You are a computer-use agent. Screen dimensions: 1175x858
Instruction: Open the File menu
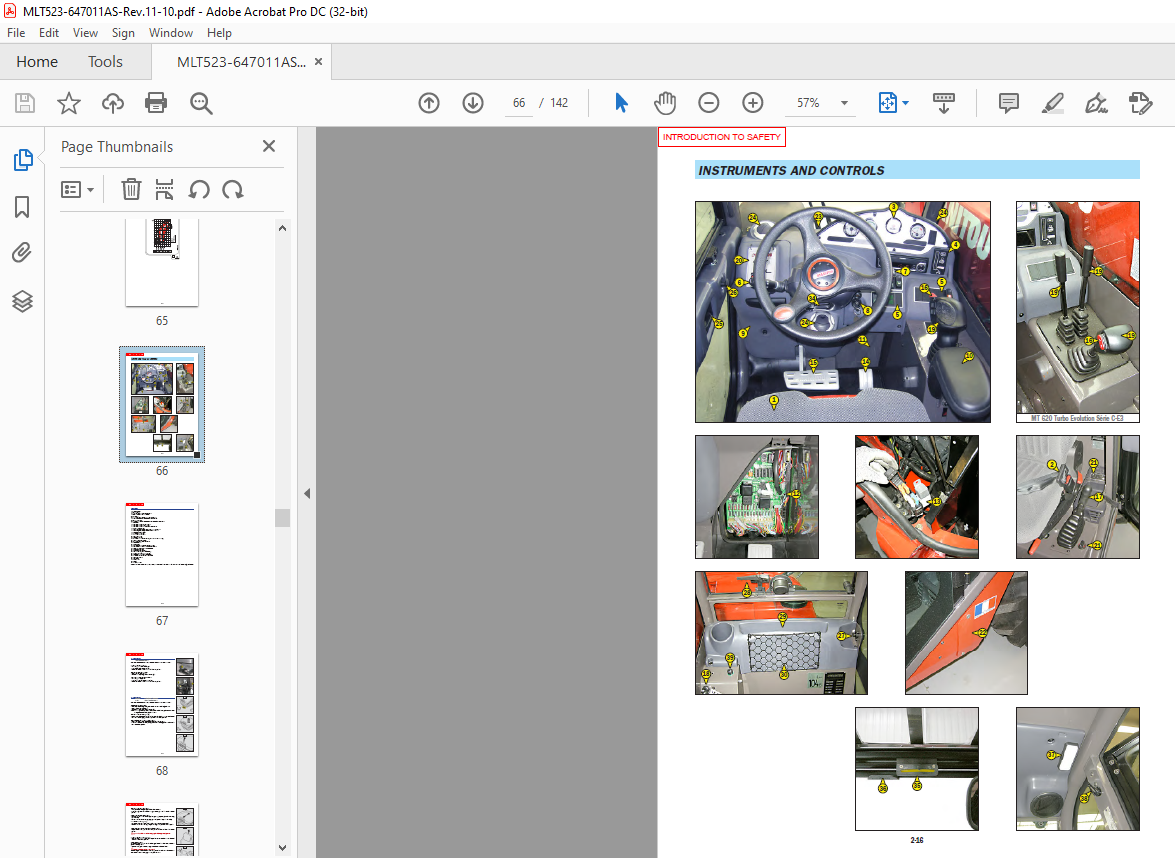pyautogui.click(x=16, y=33)
